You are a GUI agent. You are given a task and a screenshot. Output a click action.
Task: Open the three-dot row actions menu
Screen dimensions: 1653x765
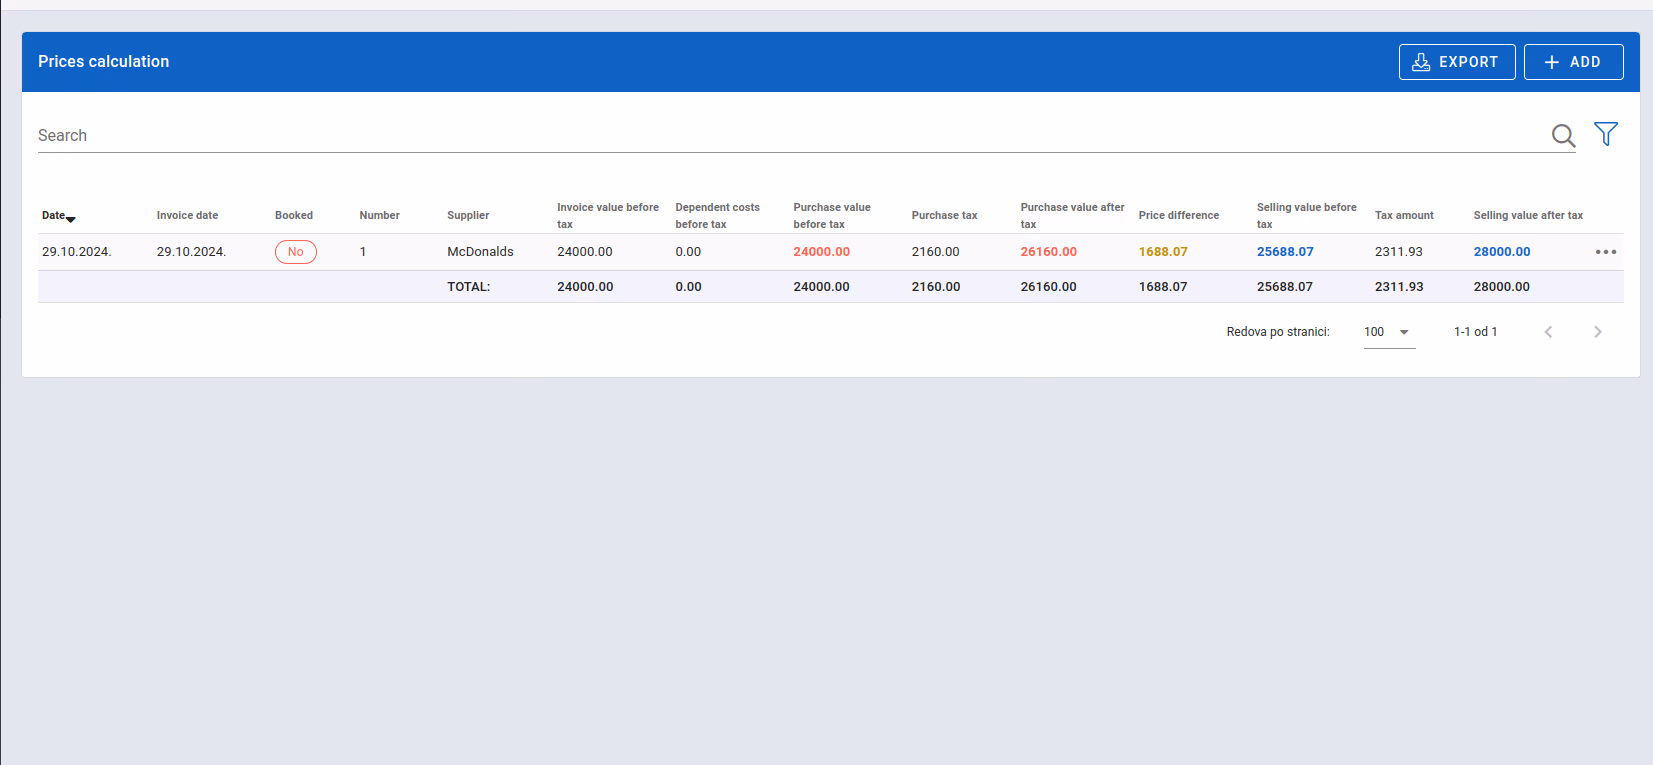(x=1606, y=252)
